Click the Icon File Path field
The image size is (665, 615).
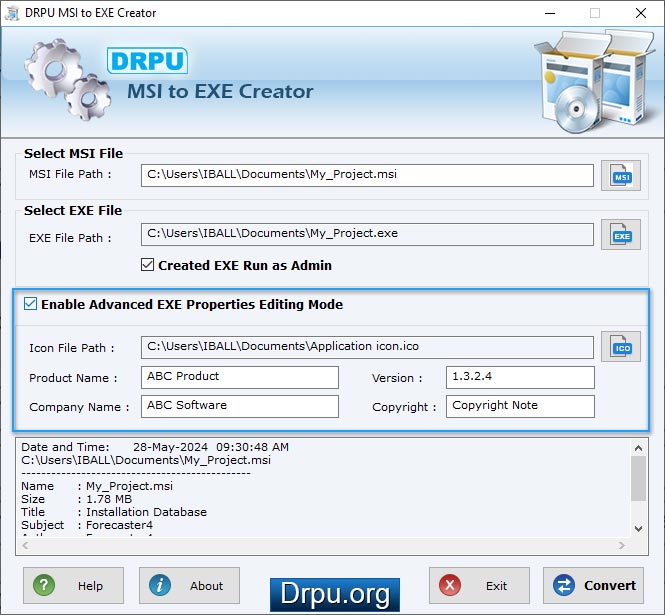(367, 347)
